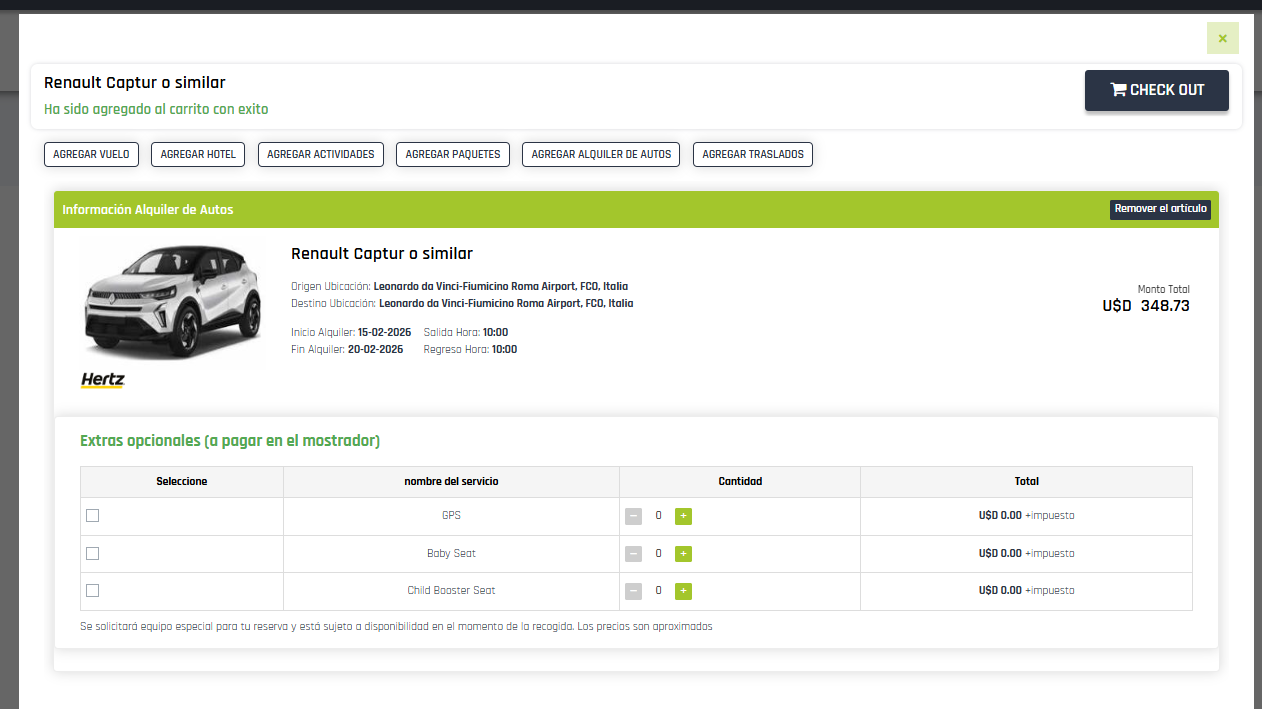This screenshot has width=1262, height=709.
Task: Close the cart dialog with the X icon
Action: (1222, 38)
